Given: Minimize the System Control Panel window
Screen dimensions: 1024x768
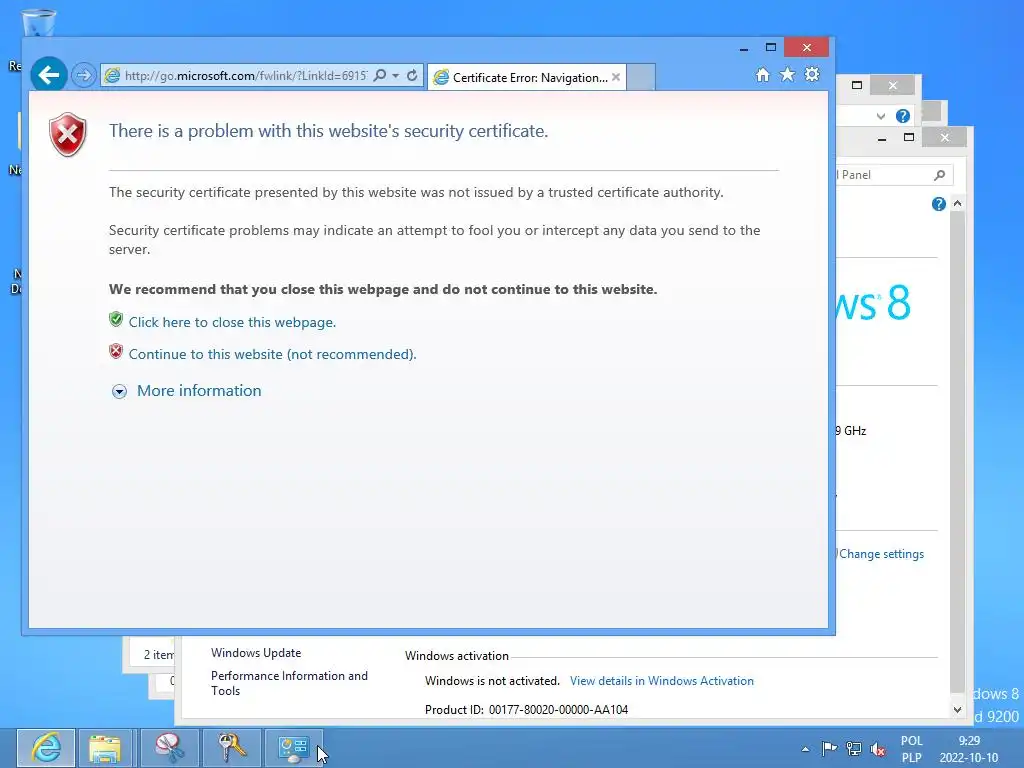Looking at the screenshot, I should 882,138.
